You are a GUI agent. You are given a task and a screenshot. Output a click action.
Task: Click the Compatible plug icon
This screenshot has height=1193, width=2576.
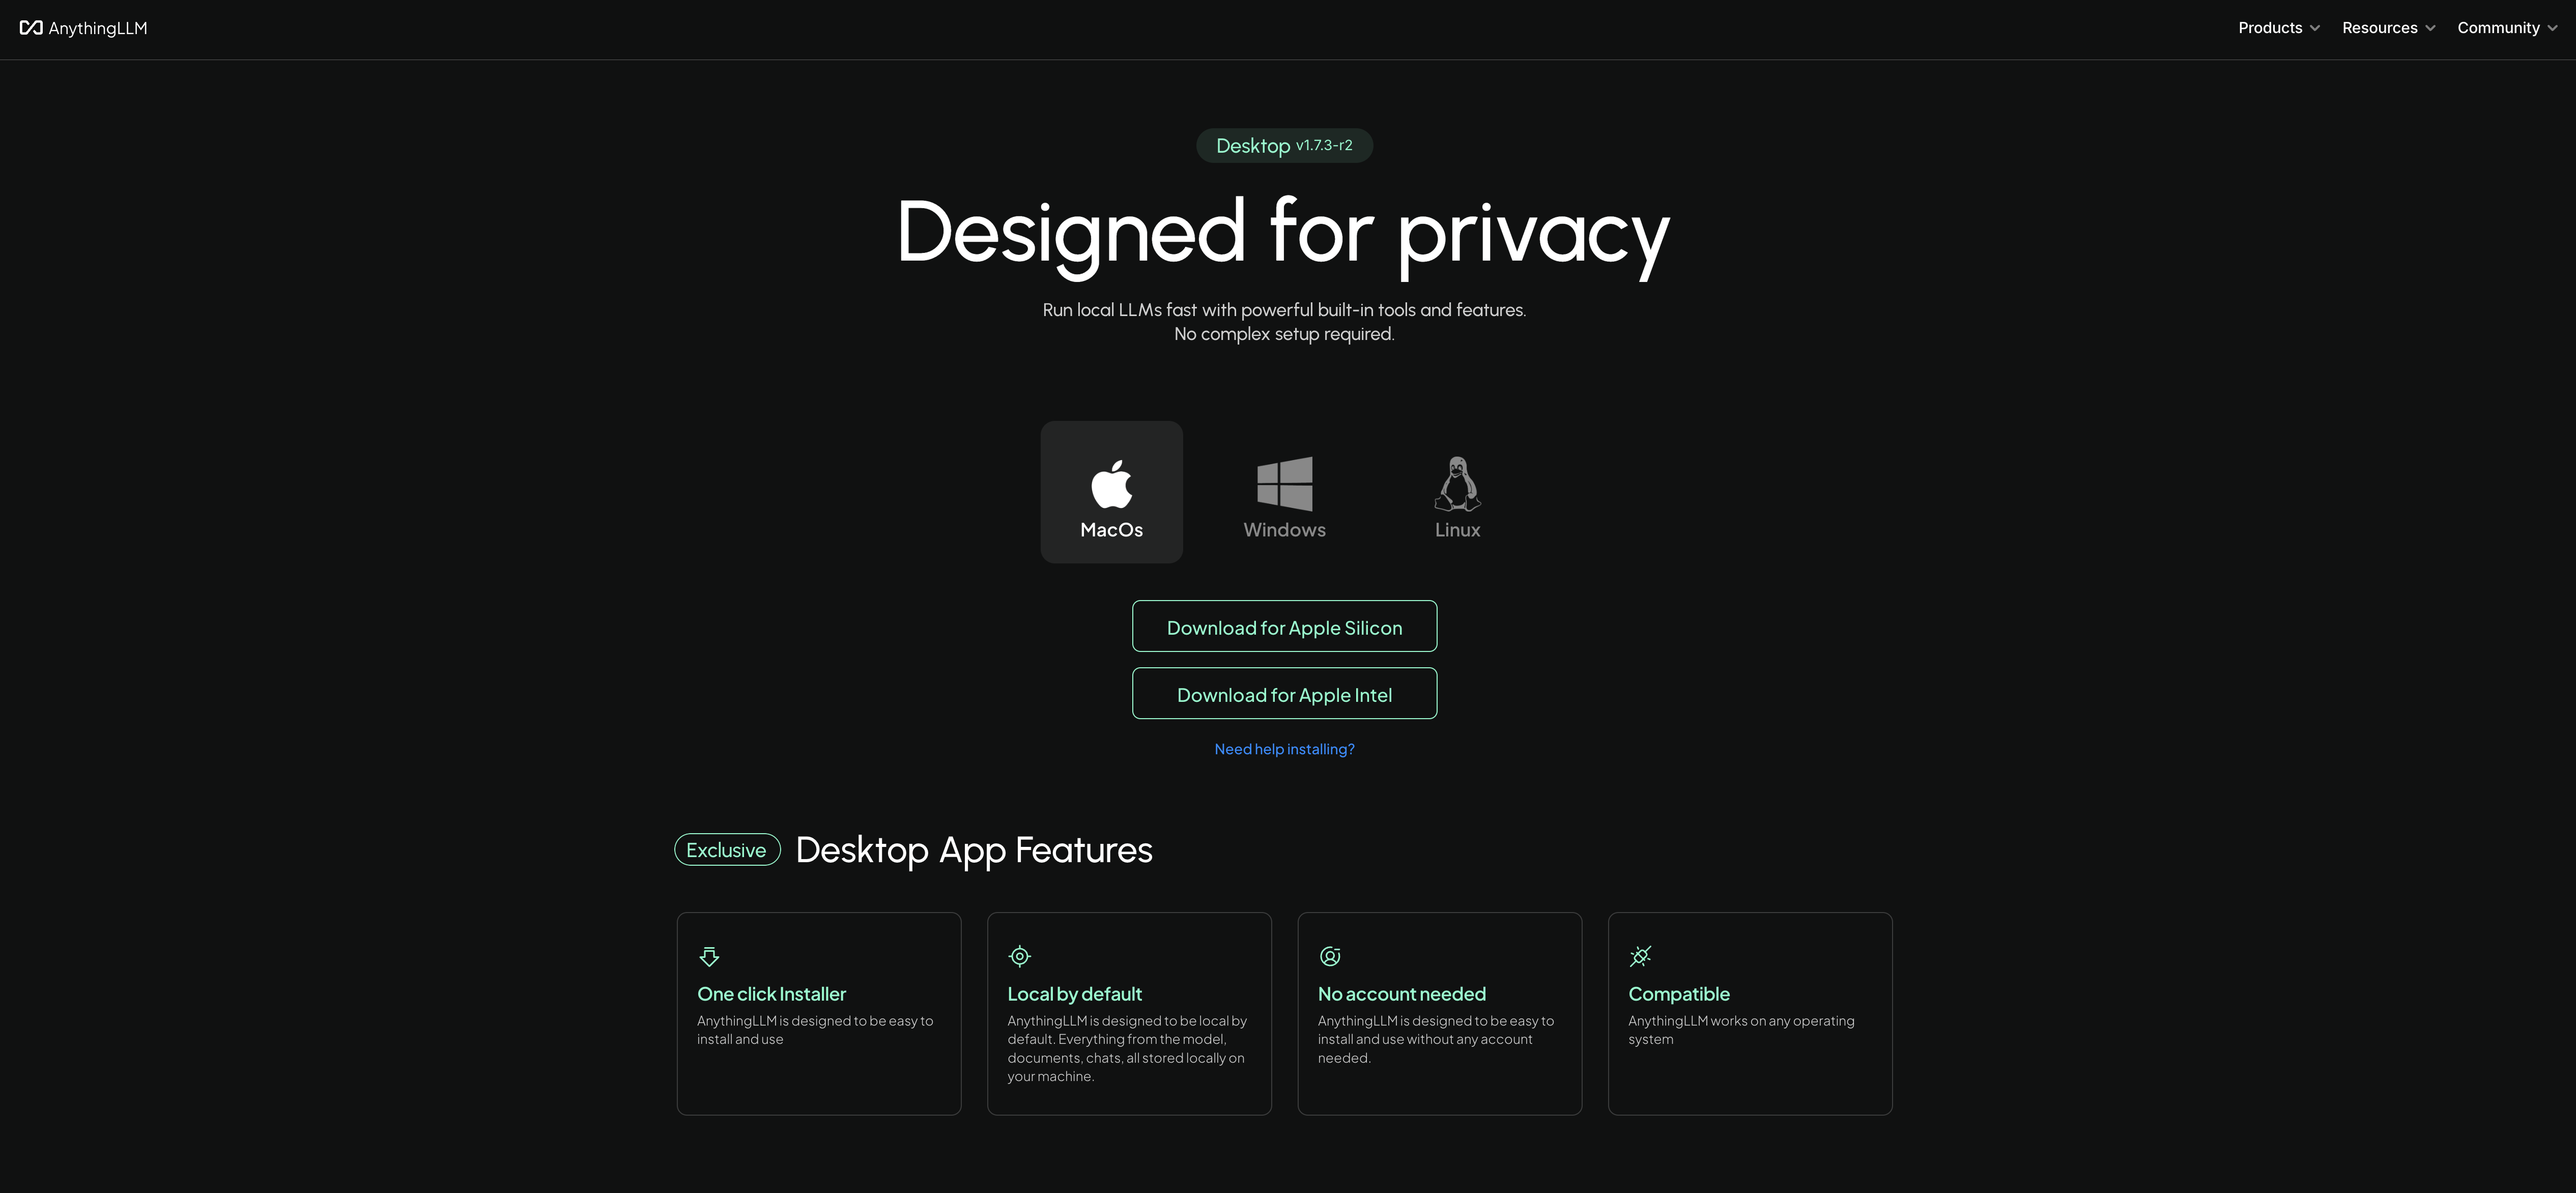point(1640,957)
